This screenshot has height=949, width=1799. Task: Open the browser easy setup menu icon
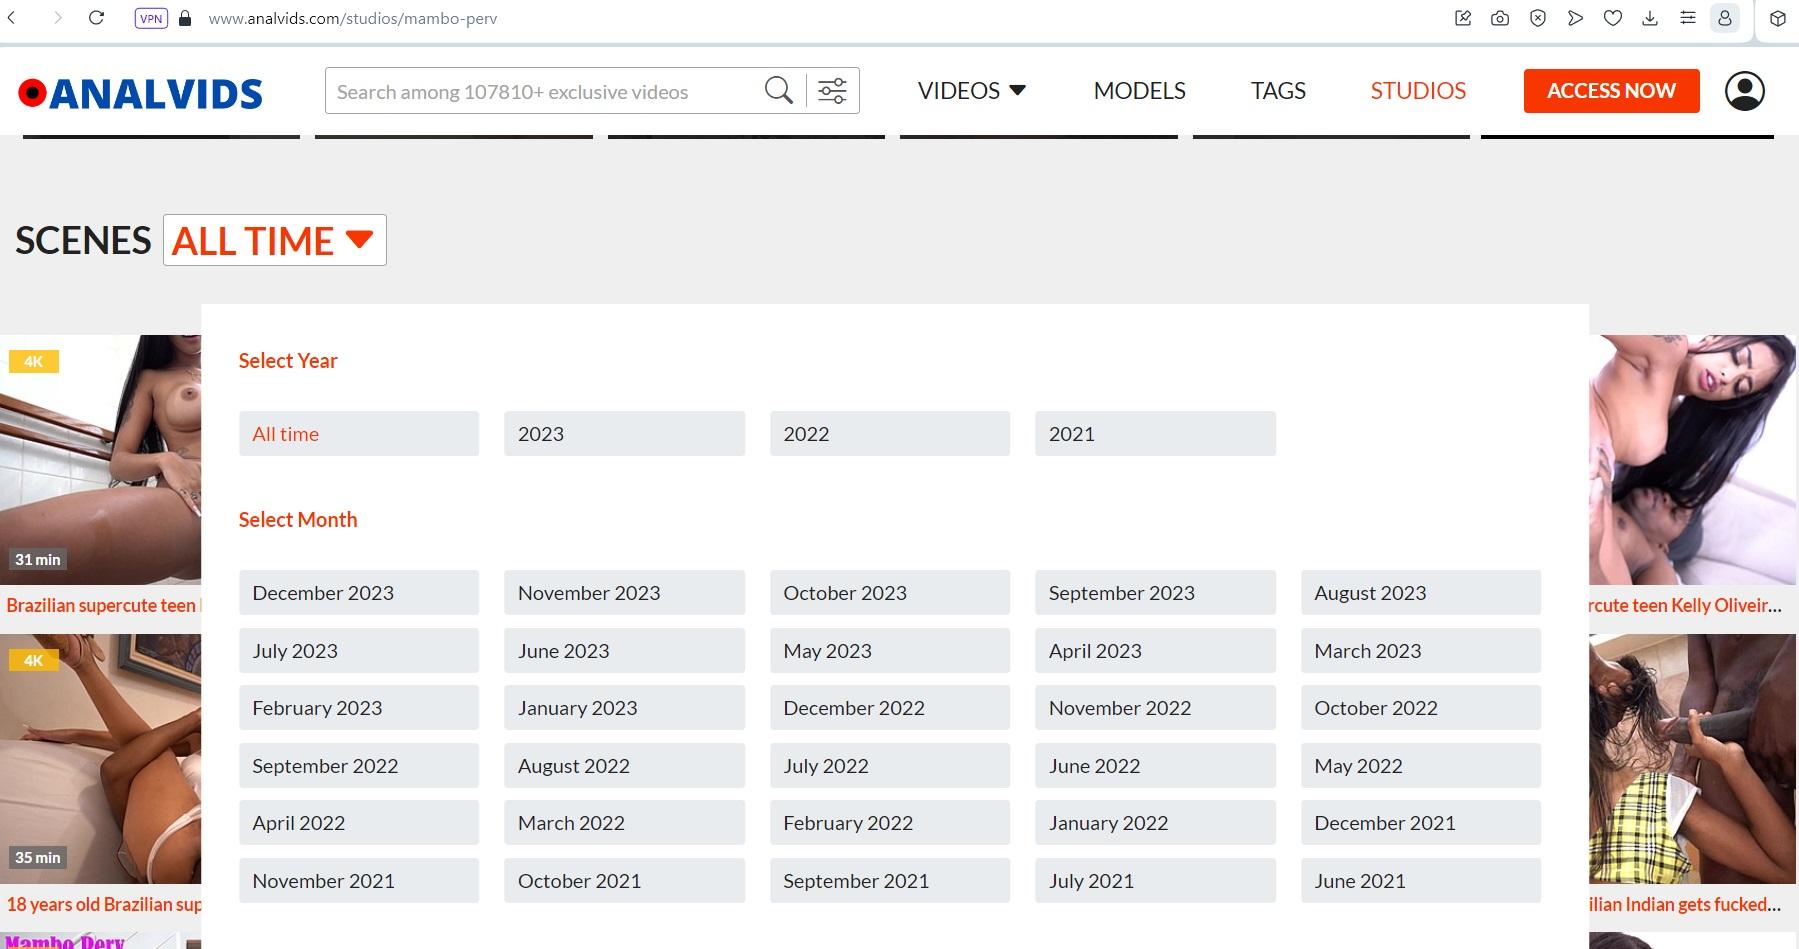(1688, 18)
